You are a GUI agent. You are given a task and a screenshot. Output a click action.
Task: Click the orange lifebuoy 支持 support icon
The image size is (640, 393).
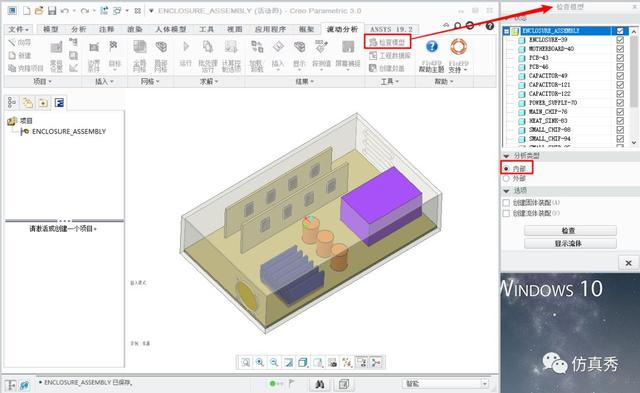[458, 47]
